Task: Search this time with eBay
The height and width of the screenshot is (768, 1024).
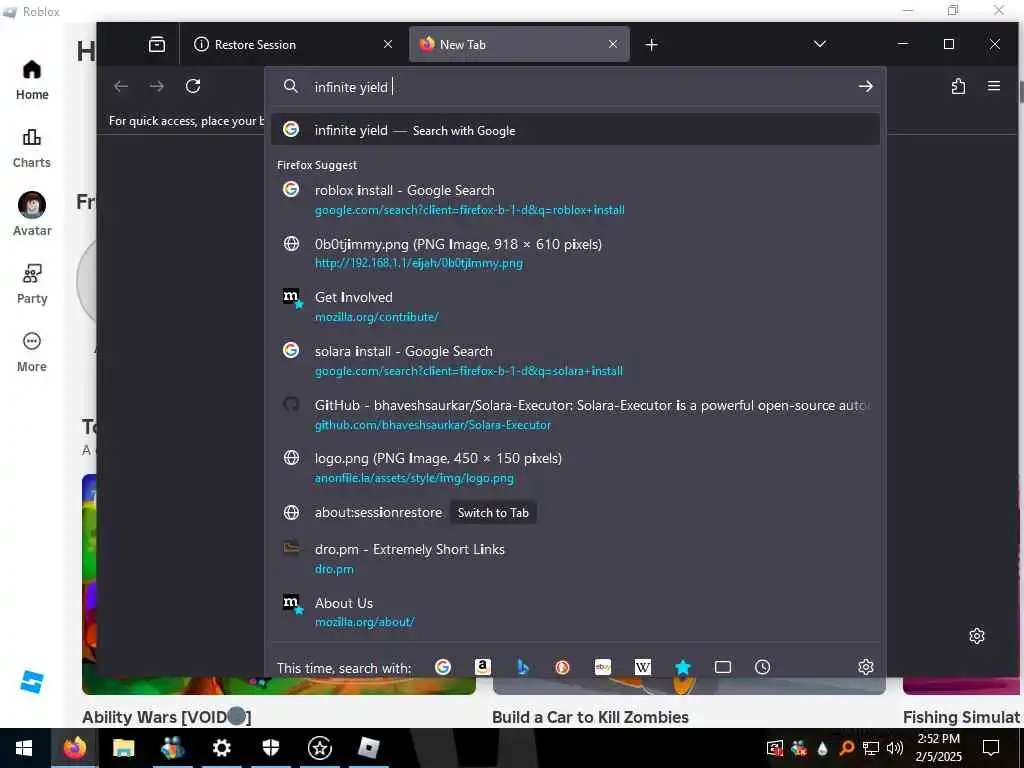Action: [x=603, y=667]
